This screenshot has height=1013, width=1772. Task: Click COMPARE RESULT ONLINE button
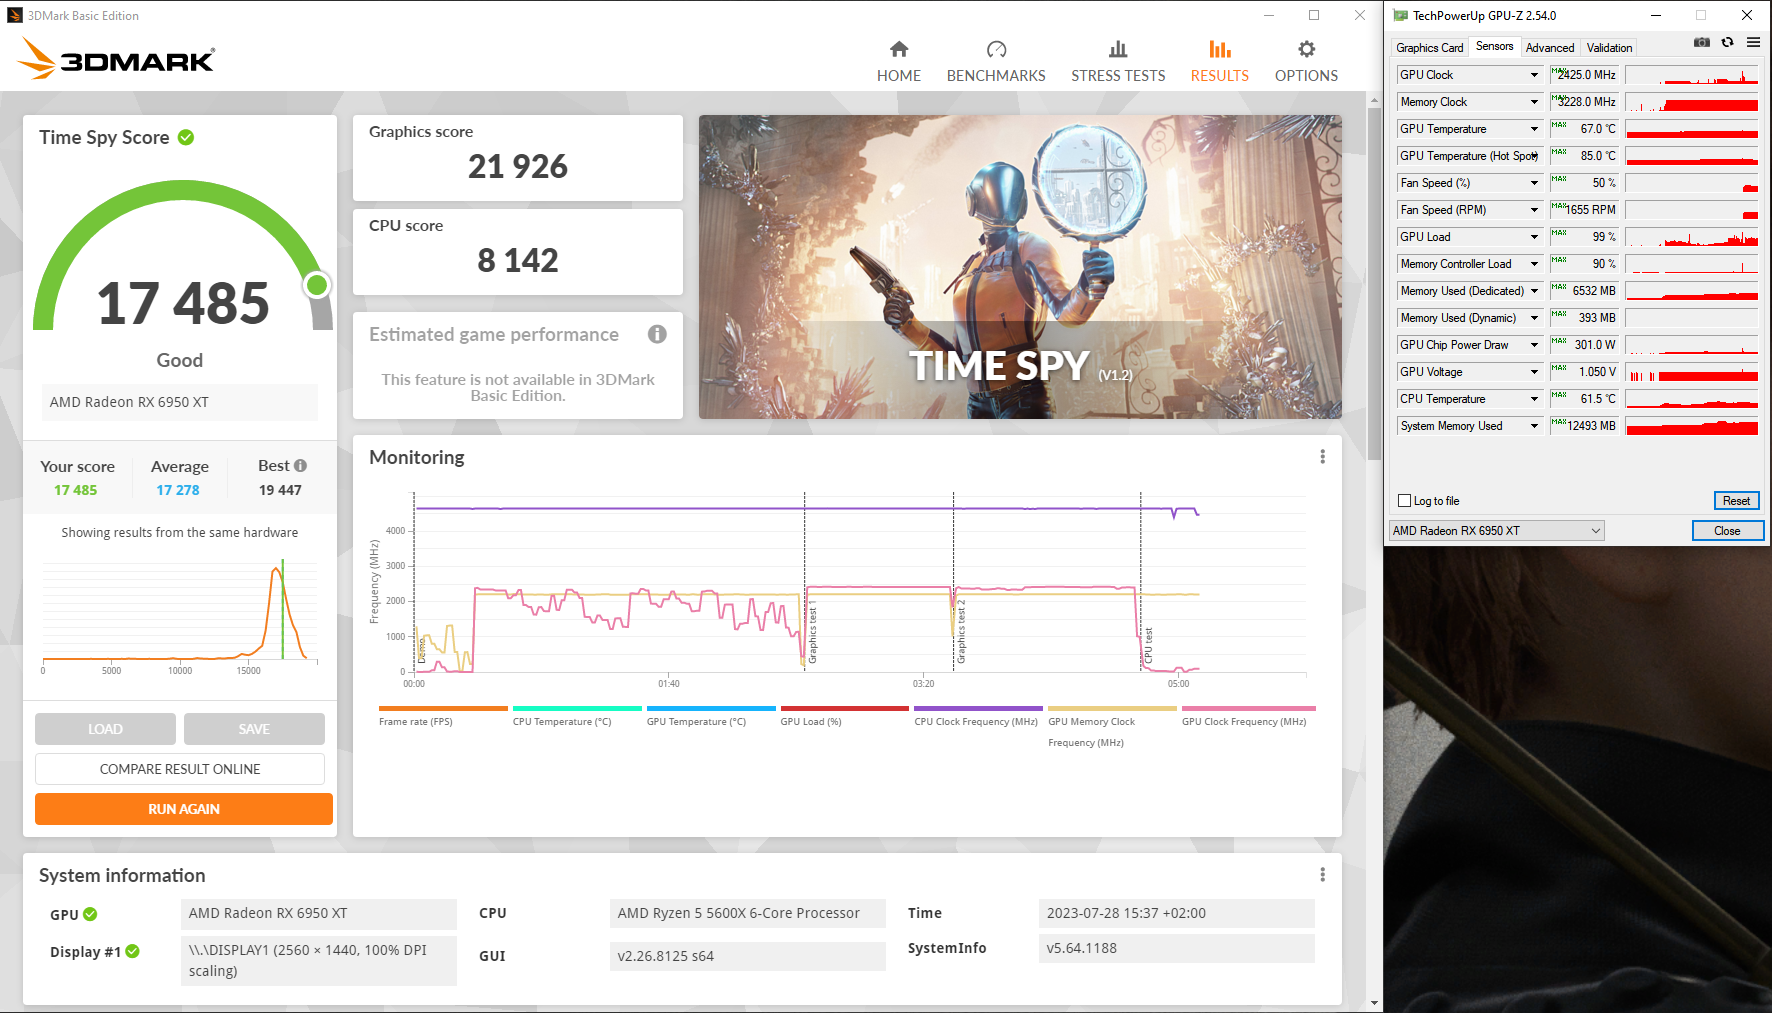[x=180, y=769]
